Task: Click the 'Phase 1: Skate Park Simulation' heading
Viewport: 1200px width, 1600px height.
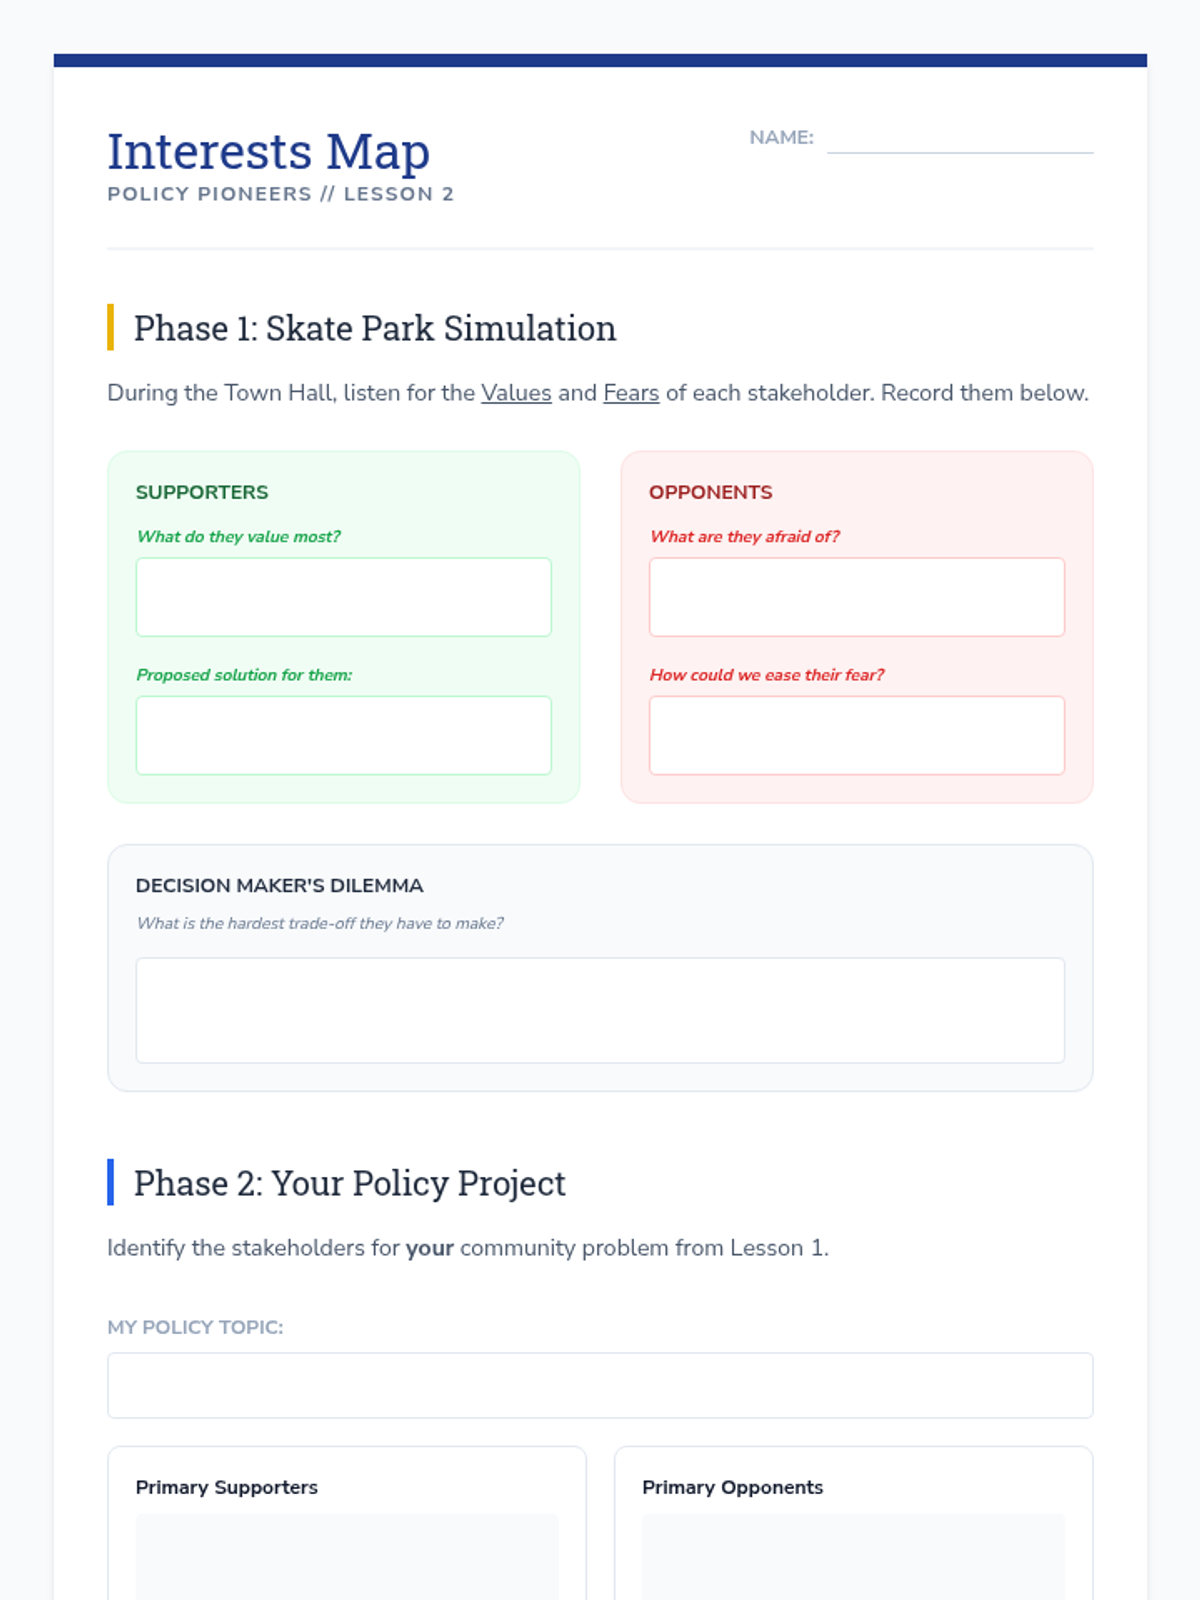Action: pos(375,328)
